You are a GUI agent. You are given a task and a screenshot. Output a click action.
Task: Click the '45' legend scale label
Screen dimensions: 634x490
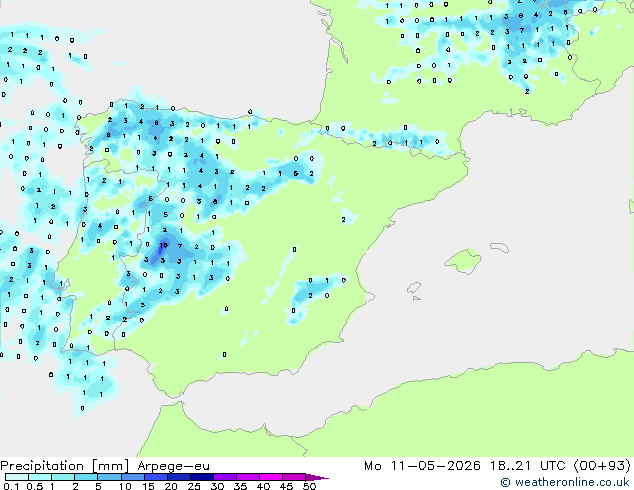(287, 486)
